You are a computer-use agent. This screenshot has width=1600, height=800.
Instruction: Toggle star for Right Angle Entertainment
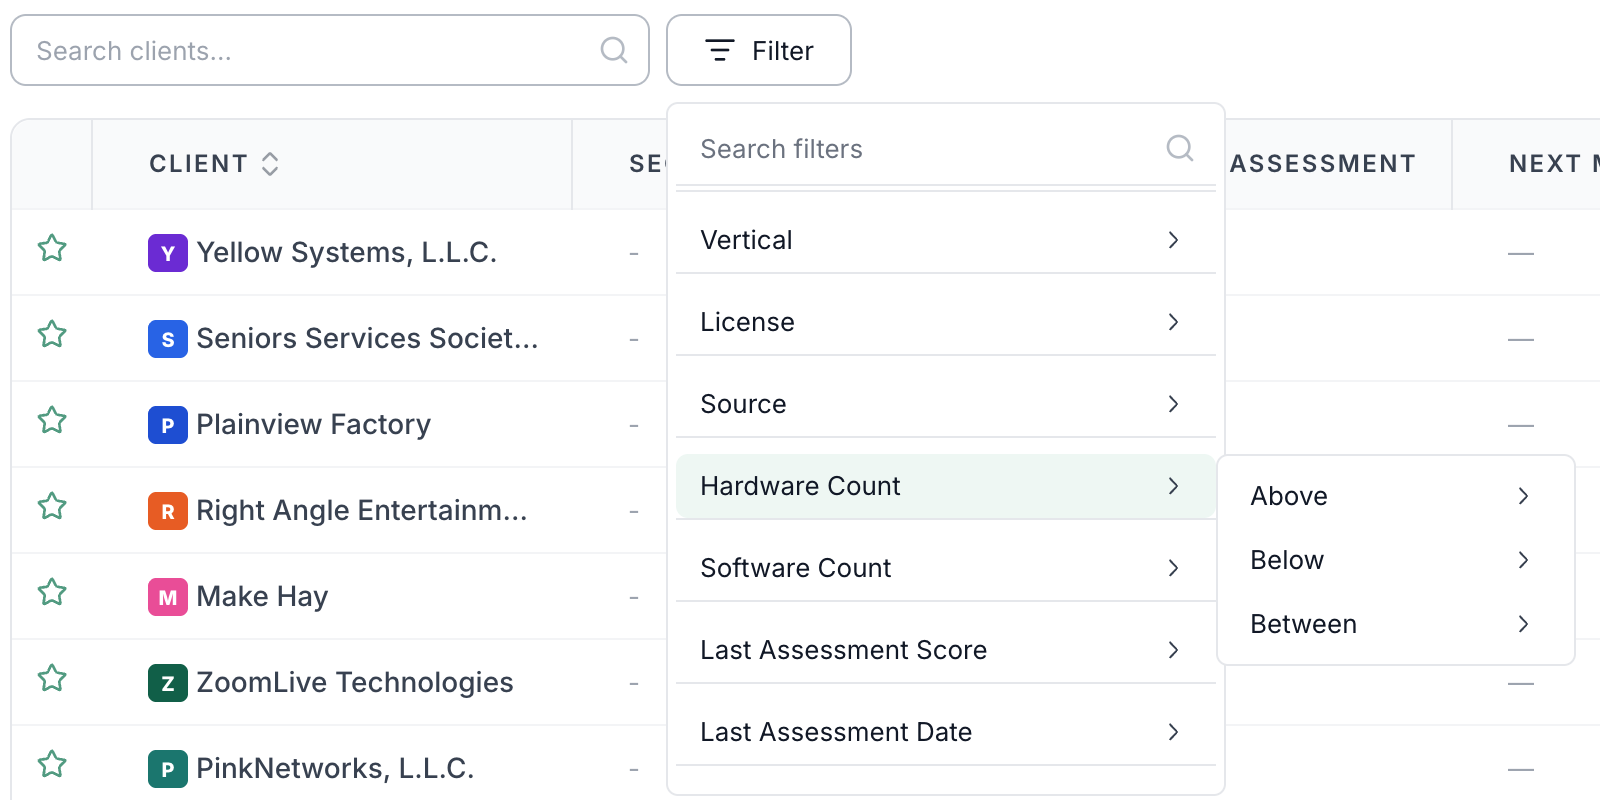point(52,506)
